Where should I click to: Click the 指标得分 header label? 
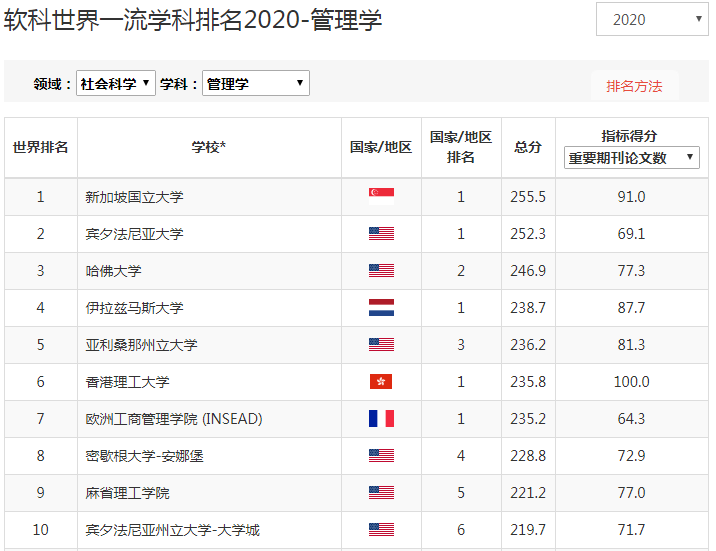pyautogui.click(x=629, y=136)
